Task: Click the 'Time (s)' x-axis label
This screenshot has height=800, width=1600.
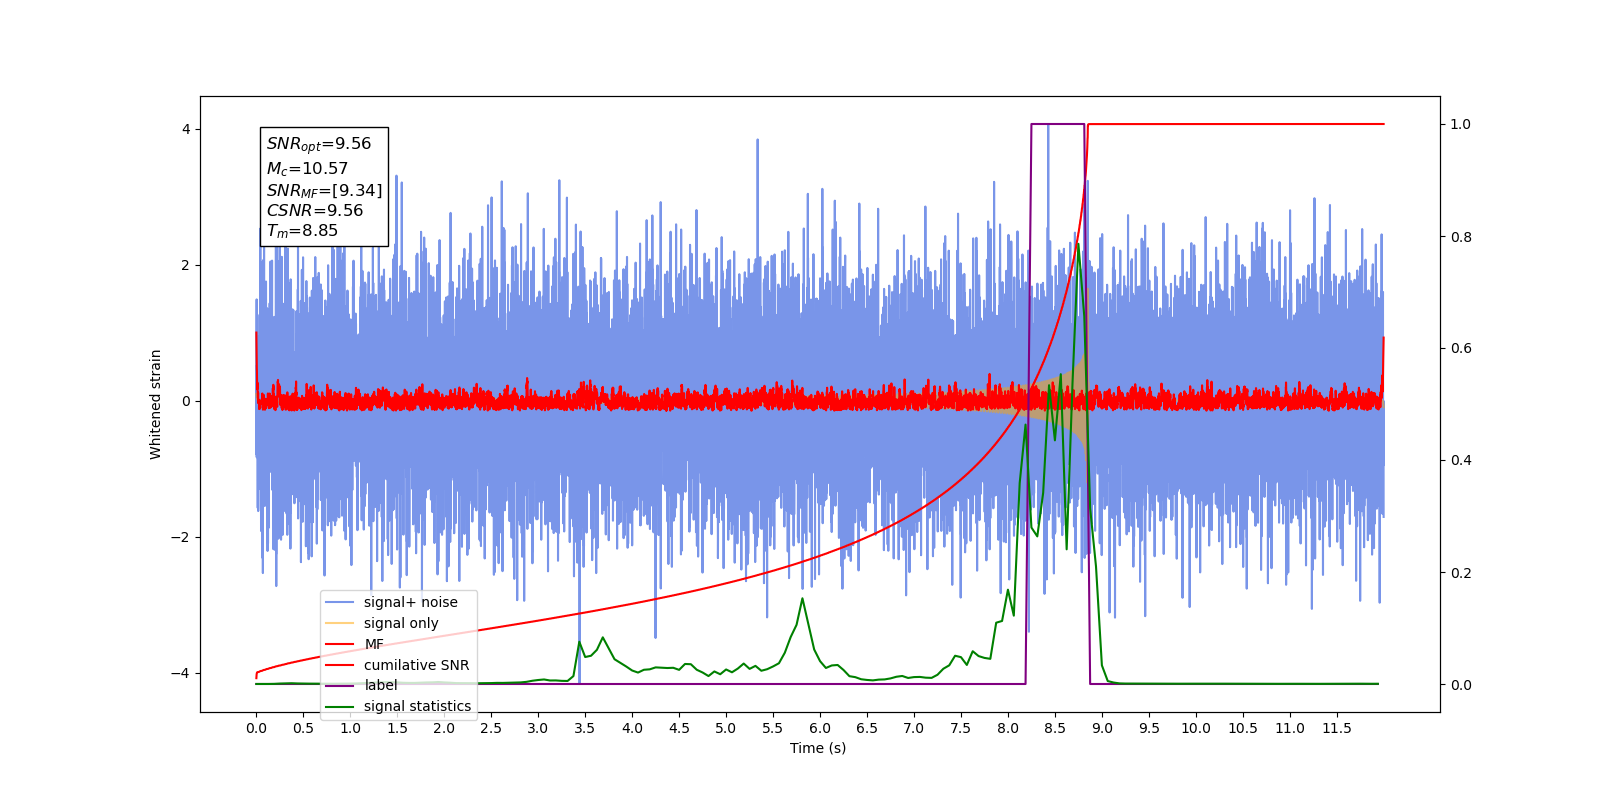Action: coord(818,748)
